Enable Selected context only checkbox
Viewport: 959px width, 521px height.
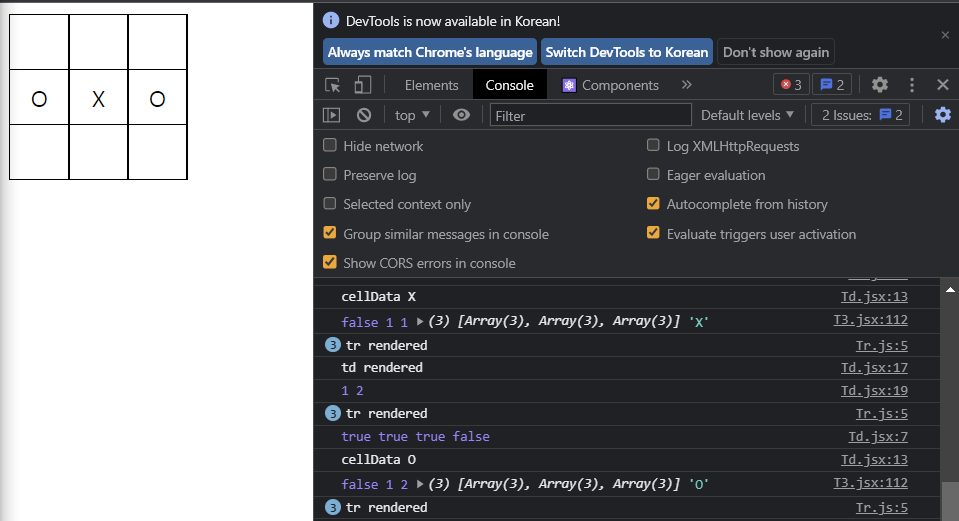click(330, 203)
